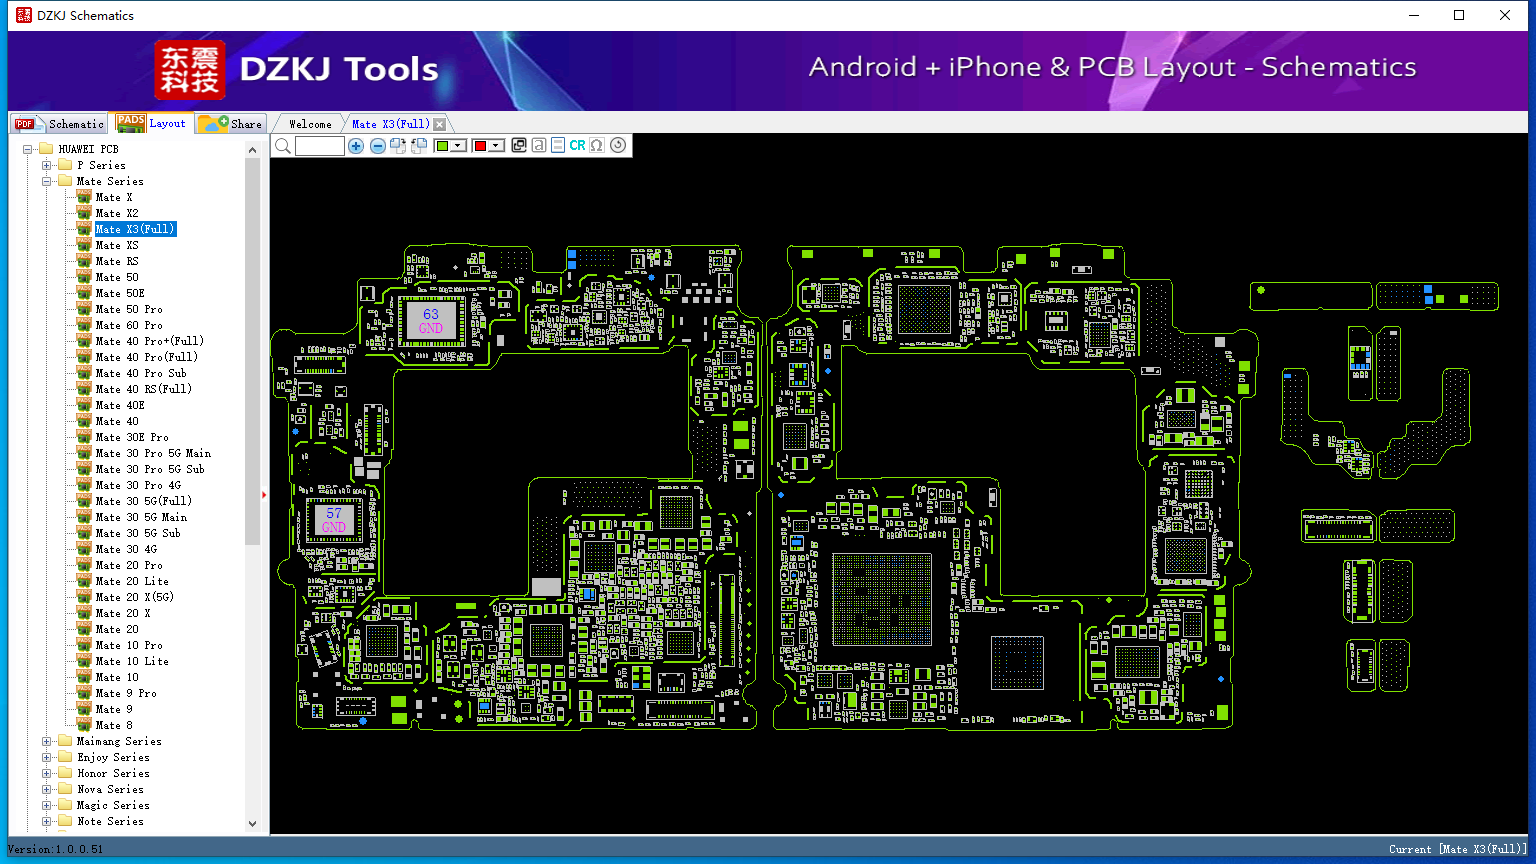Expand the Maimang Series folder

[x=46, y=741]
